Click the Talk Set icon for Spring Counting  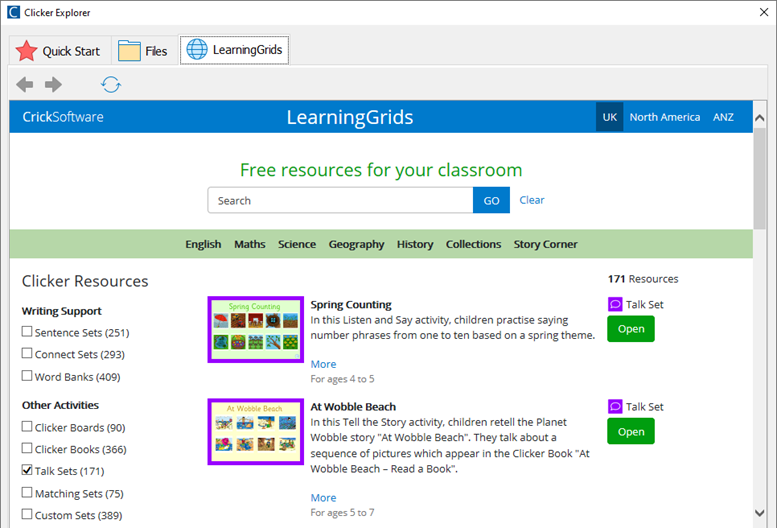[615, 305]
